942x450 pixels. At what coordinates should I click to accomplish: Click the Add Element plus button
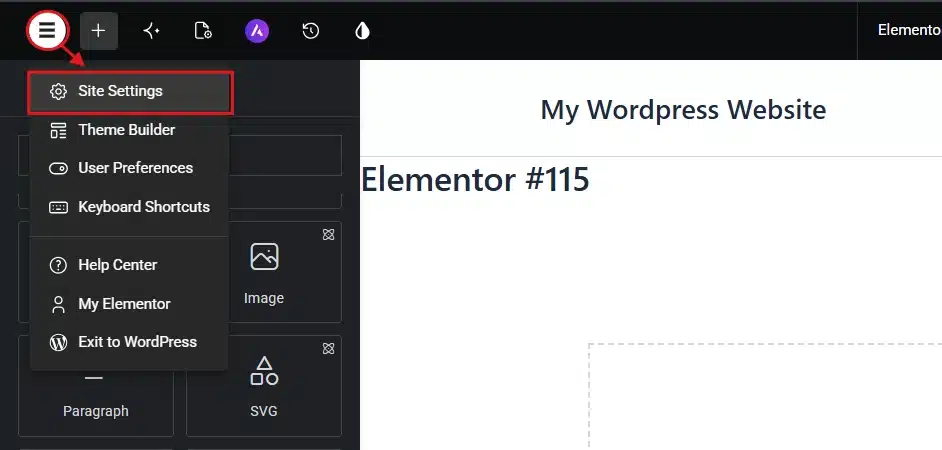(x=99, y=30)
